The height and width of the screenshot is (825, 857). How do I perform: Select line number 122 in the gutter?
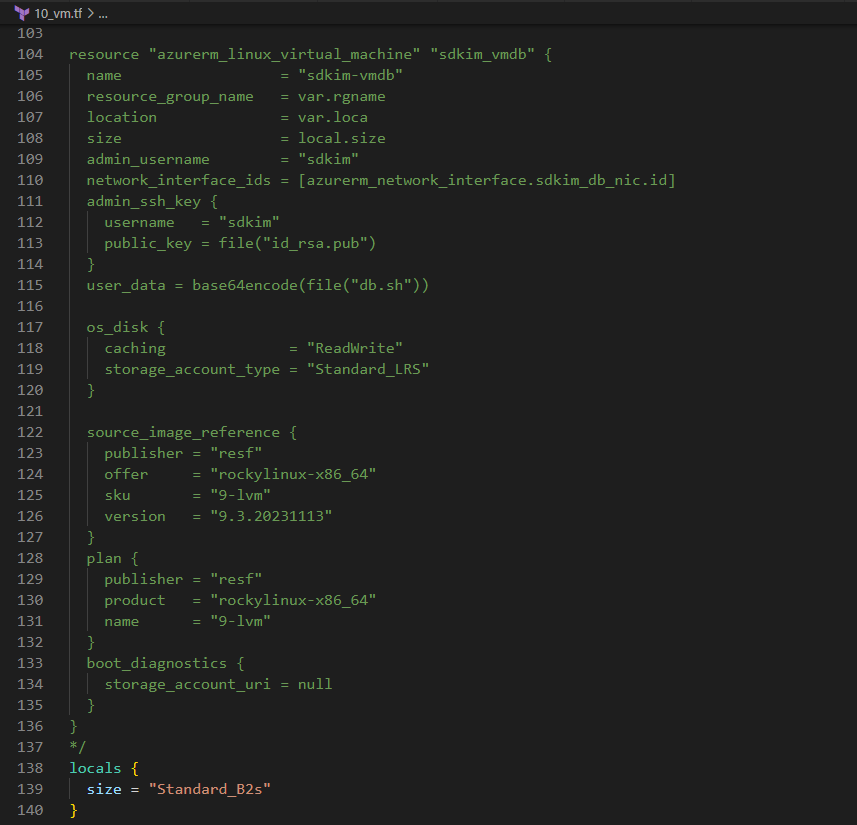click(30, 432)
